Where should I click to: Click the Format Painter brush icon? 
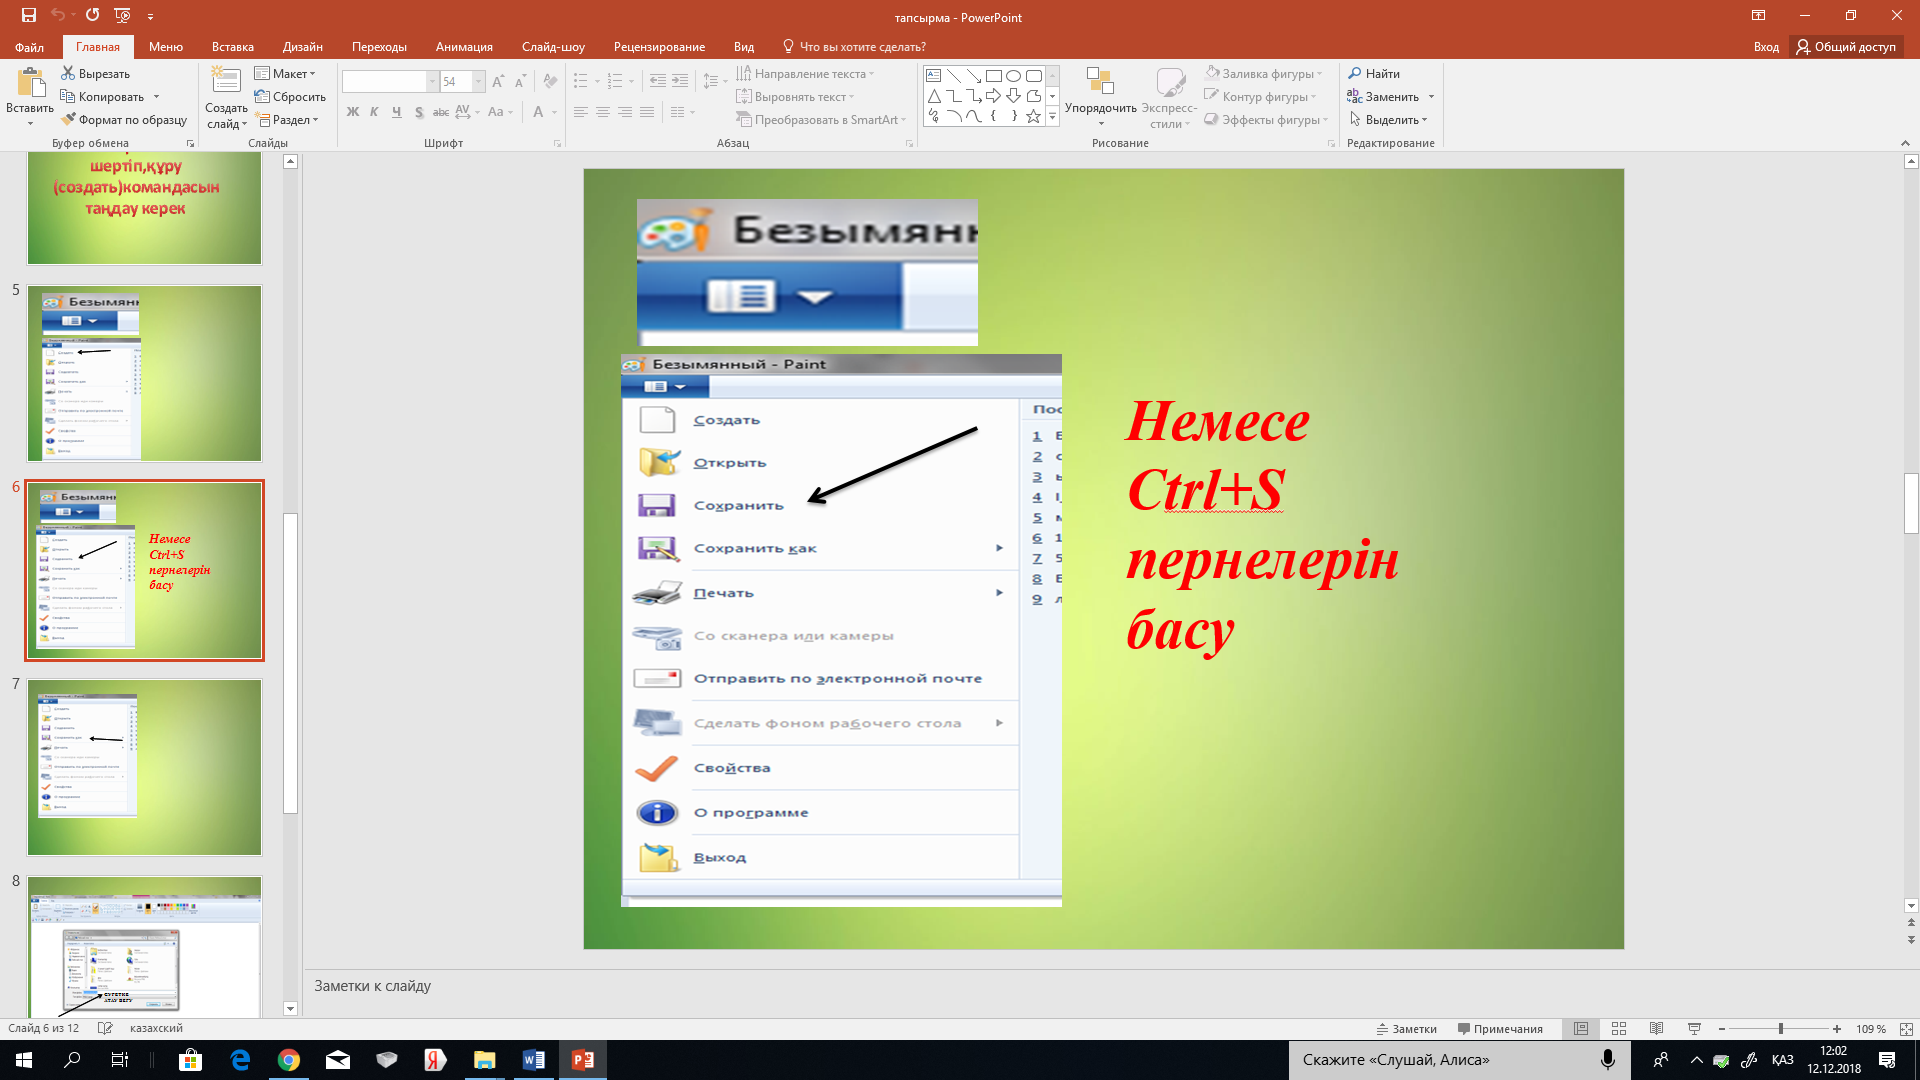68,120
